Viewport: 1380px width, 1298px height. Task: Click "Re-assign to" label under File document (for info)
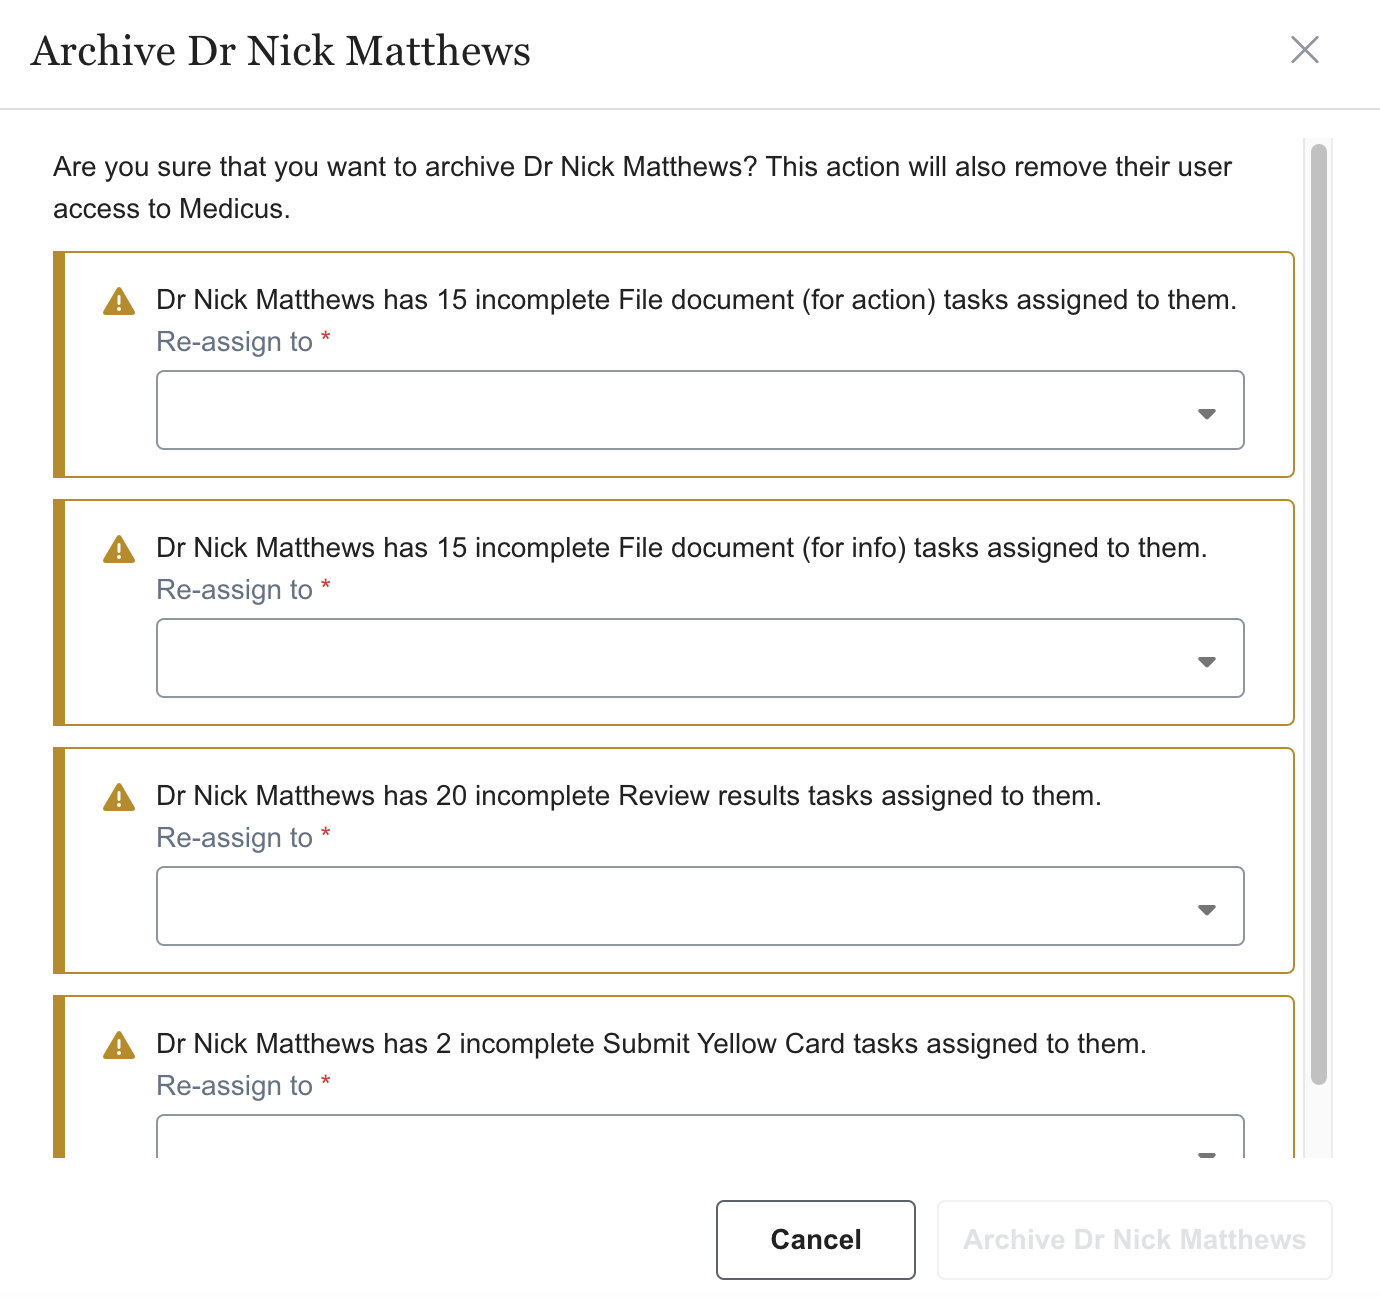(235, 590)
